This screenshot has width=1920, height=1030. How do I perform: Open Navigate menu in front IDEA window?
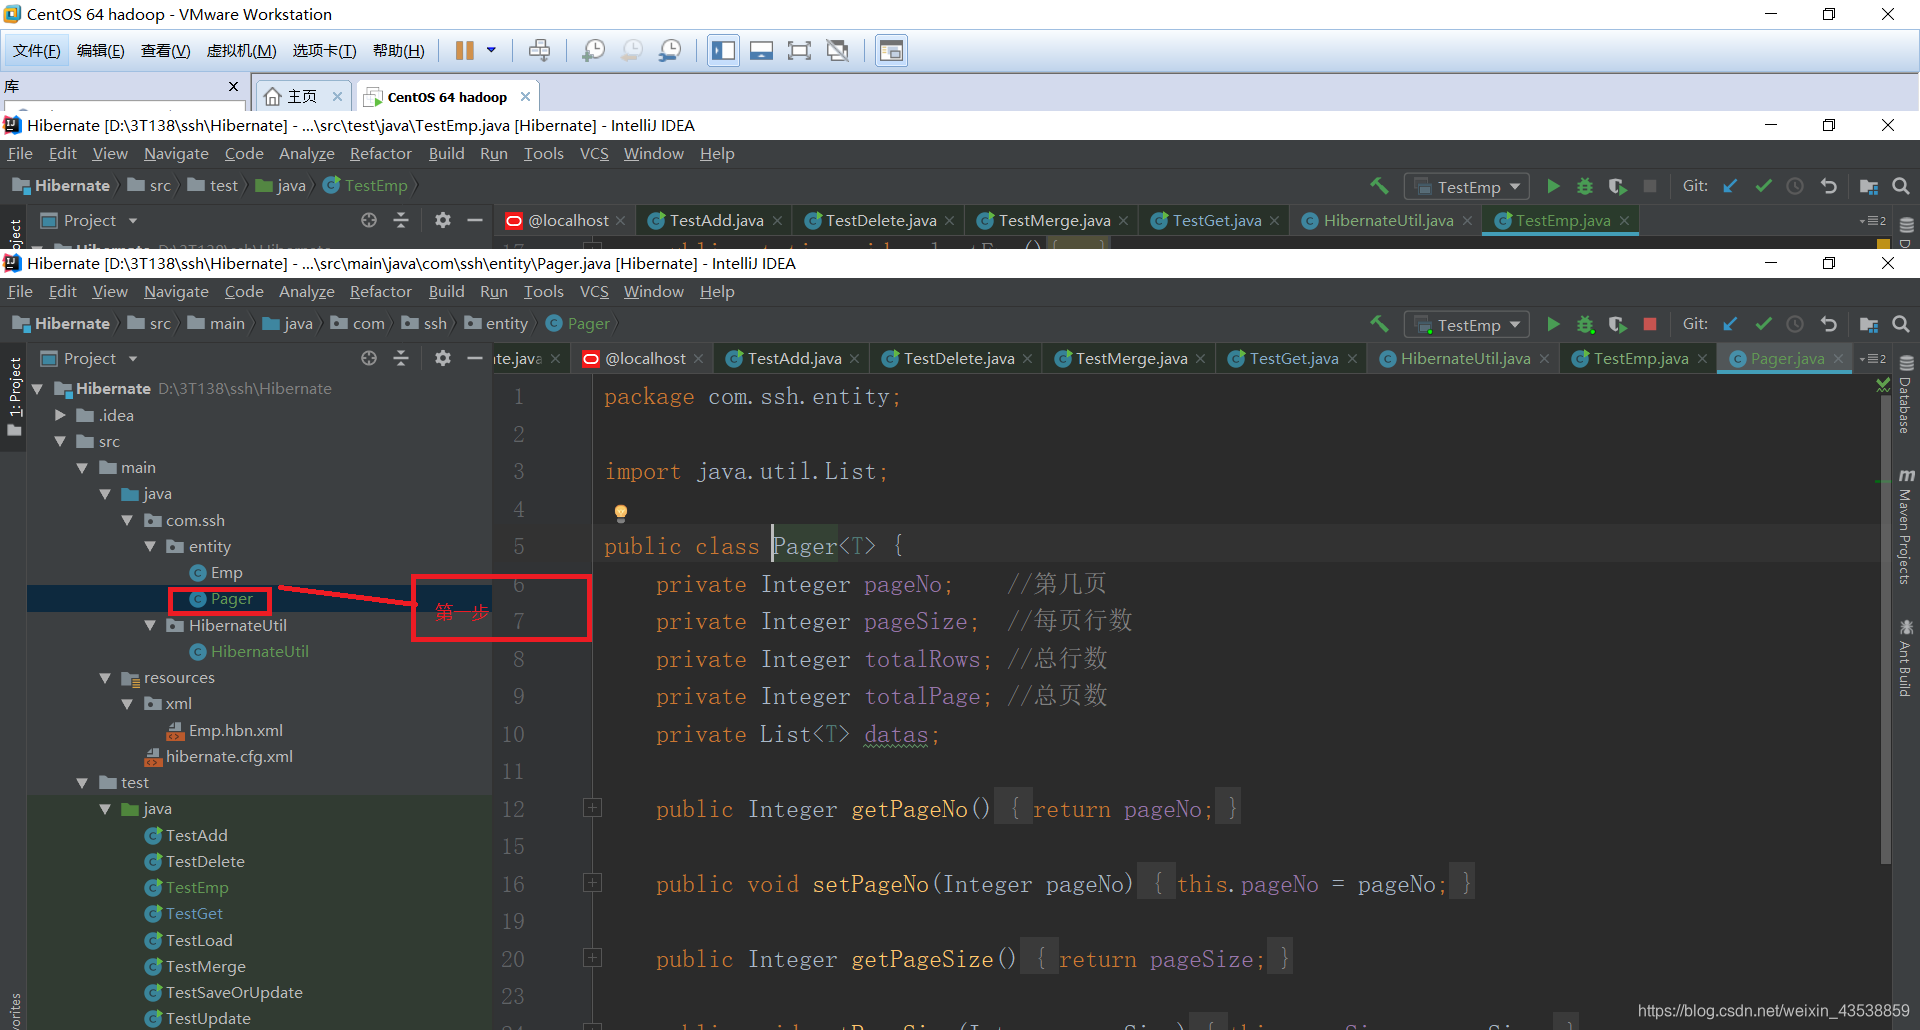tap(176, 291)
